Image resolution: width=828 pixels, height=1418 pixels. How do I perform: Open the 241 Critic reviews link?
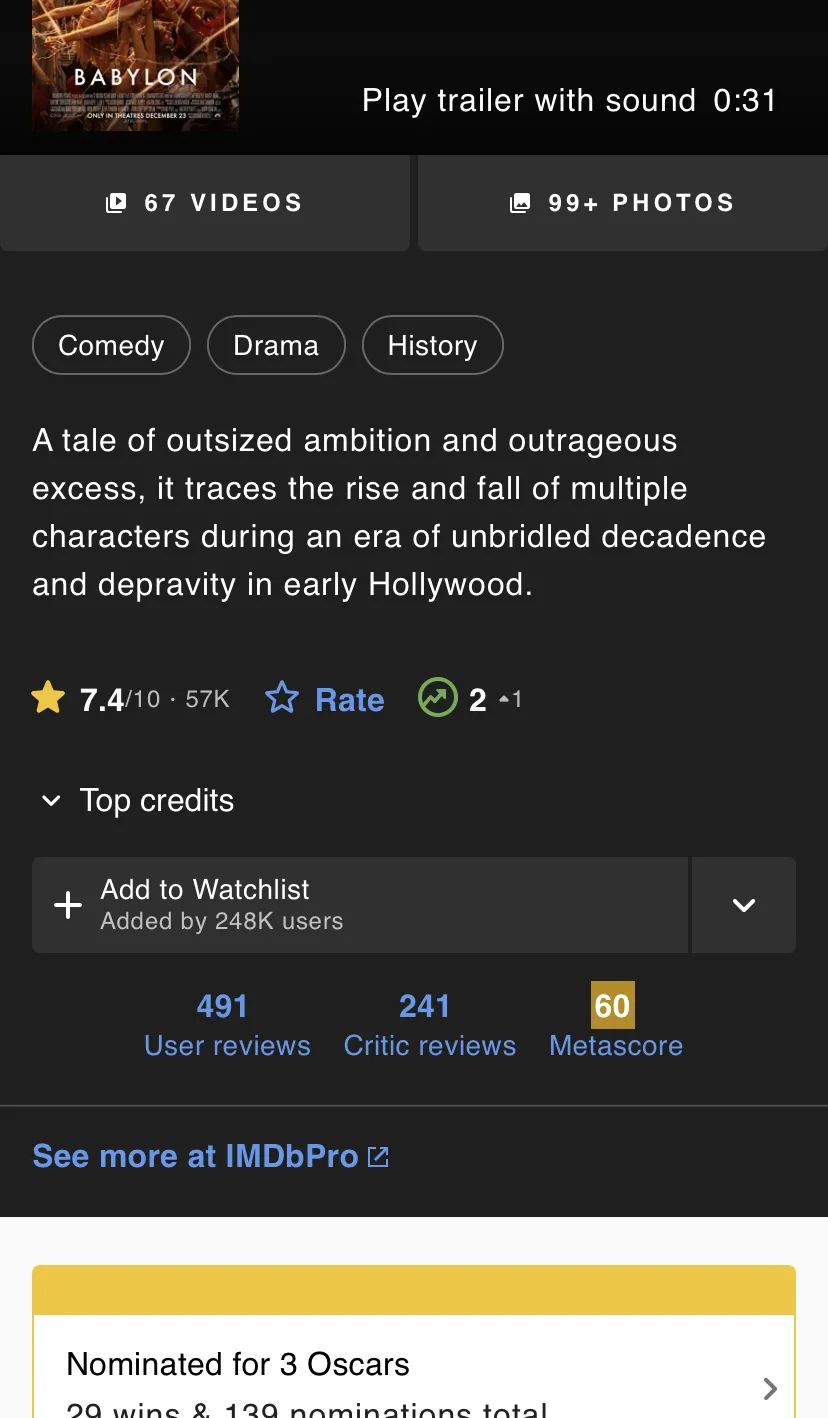(x=430, y=1025)
